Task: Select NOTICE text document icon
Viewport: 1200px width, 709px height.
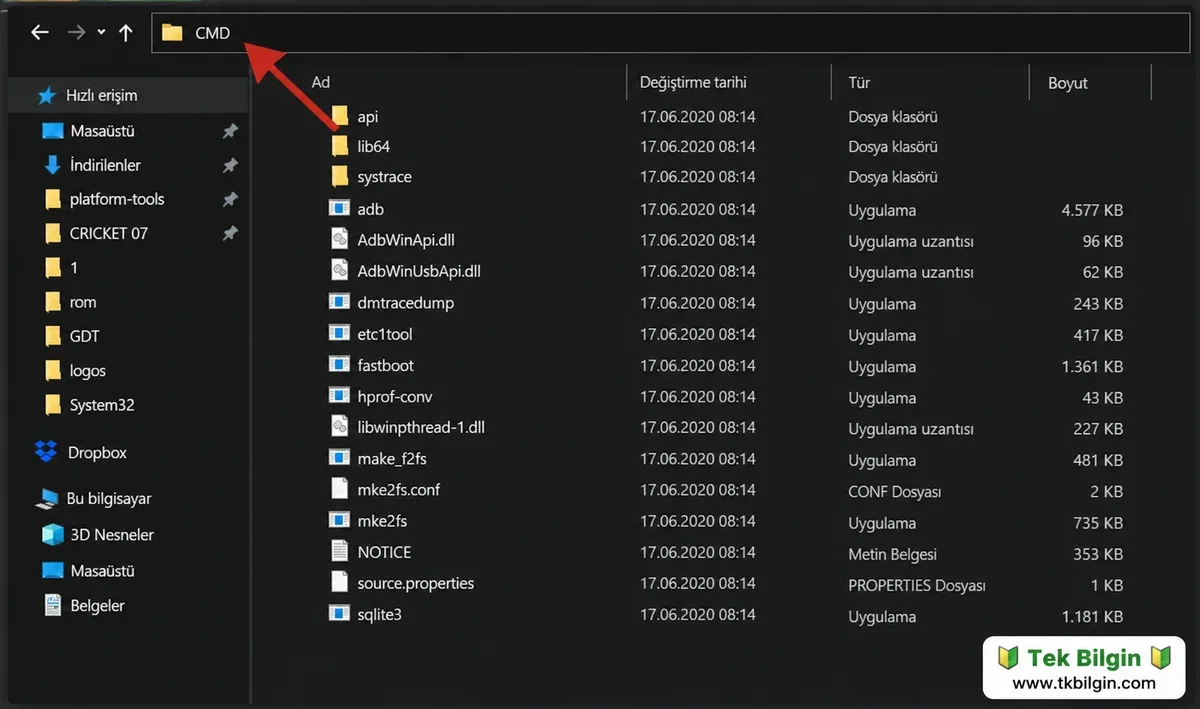Action: tap(340, 552)
